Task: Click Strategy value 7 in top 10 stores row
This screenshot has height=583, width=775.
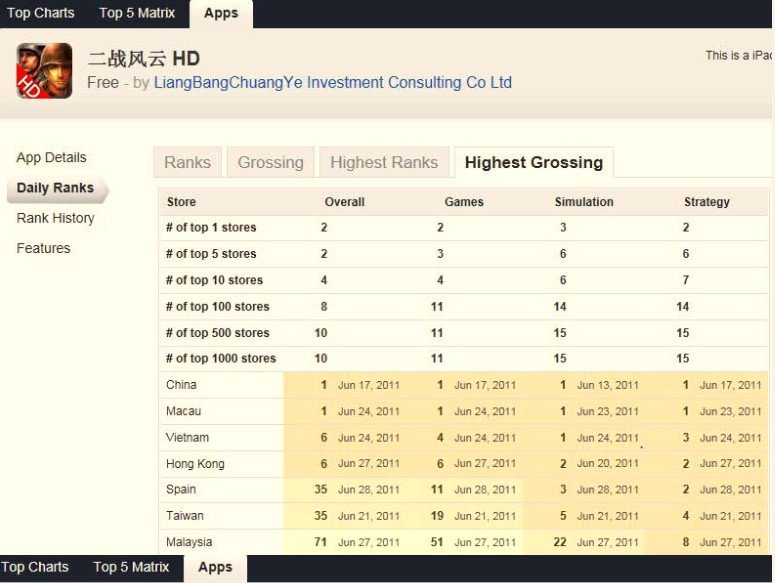Action: pyautogui.click(x=686, y=280)
